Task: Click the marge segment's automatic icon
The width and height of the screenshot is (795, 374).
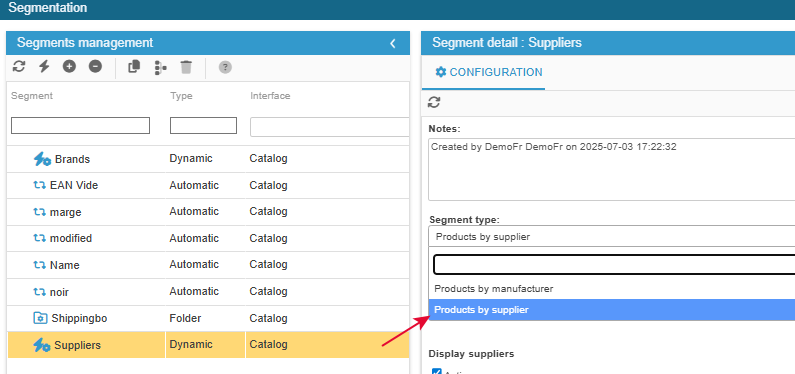Action: (x=40, y=212)
